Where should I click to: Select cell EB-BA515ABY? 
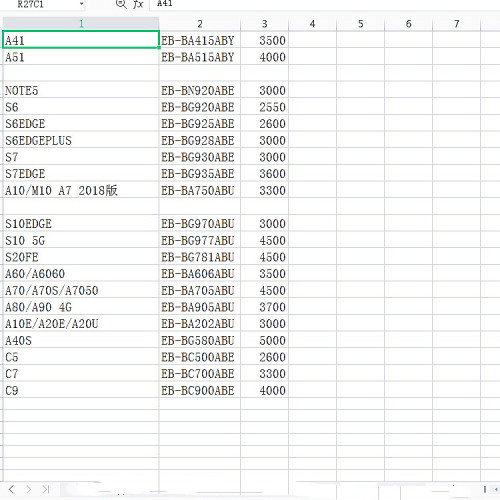point(200,57)
